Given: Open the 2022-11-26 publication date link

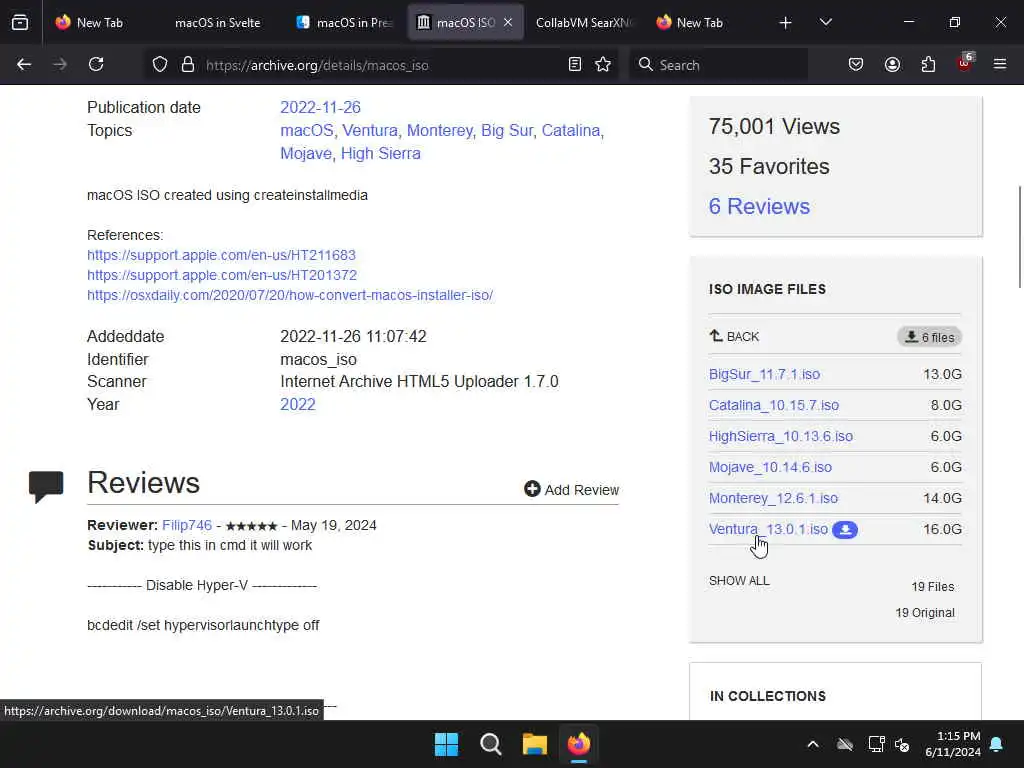Looking at the screenshot, I should (x=320, y=107).
